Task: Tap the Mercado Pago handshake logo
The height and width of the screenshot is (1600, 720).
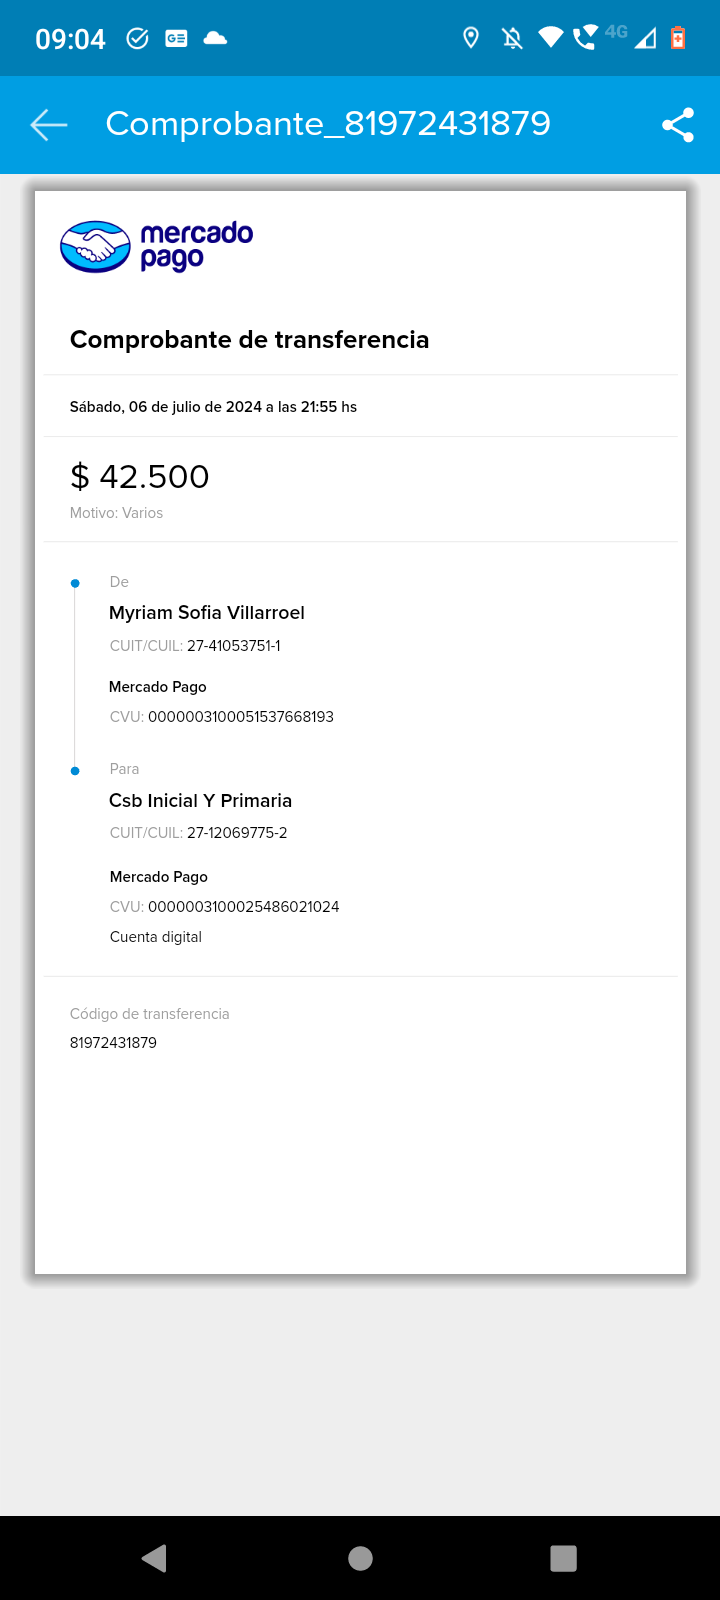Action: pyautogui.click(x=95, y=246)
